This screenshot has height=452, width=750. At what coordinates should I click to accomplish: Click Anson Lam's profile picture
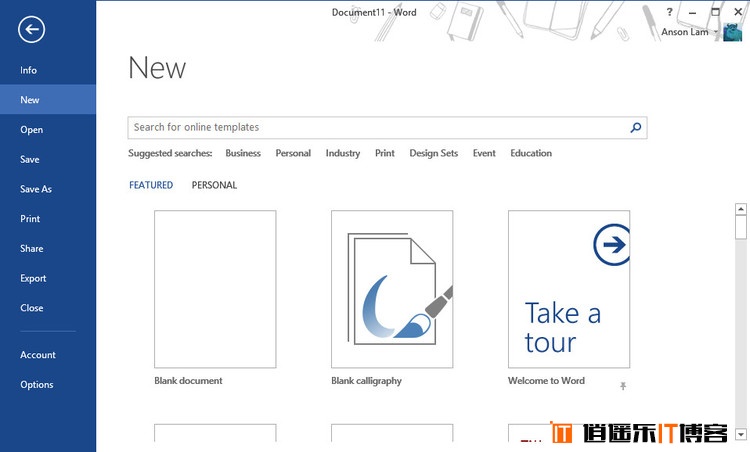[x=732, y=32]
